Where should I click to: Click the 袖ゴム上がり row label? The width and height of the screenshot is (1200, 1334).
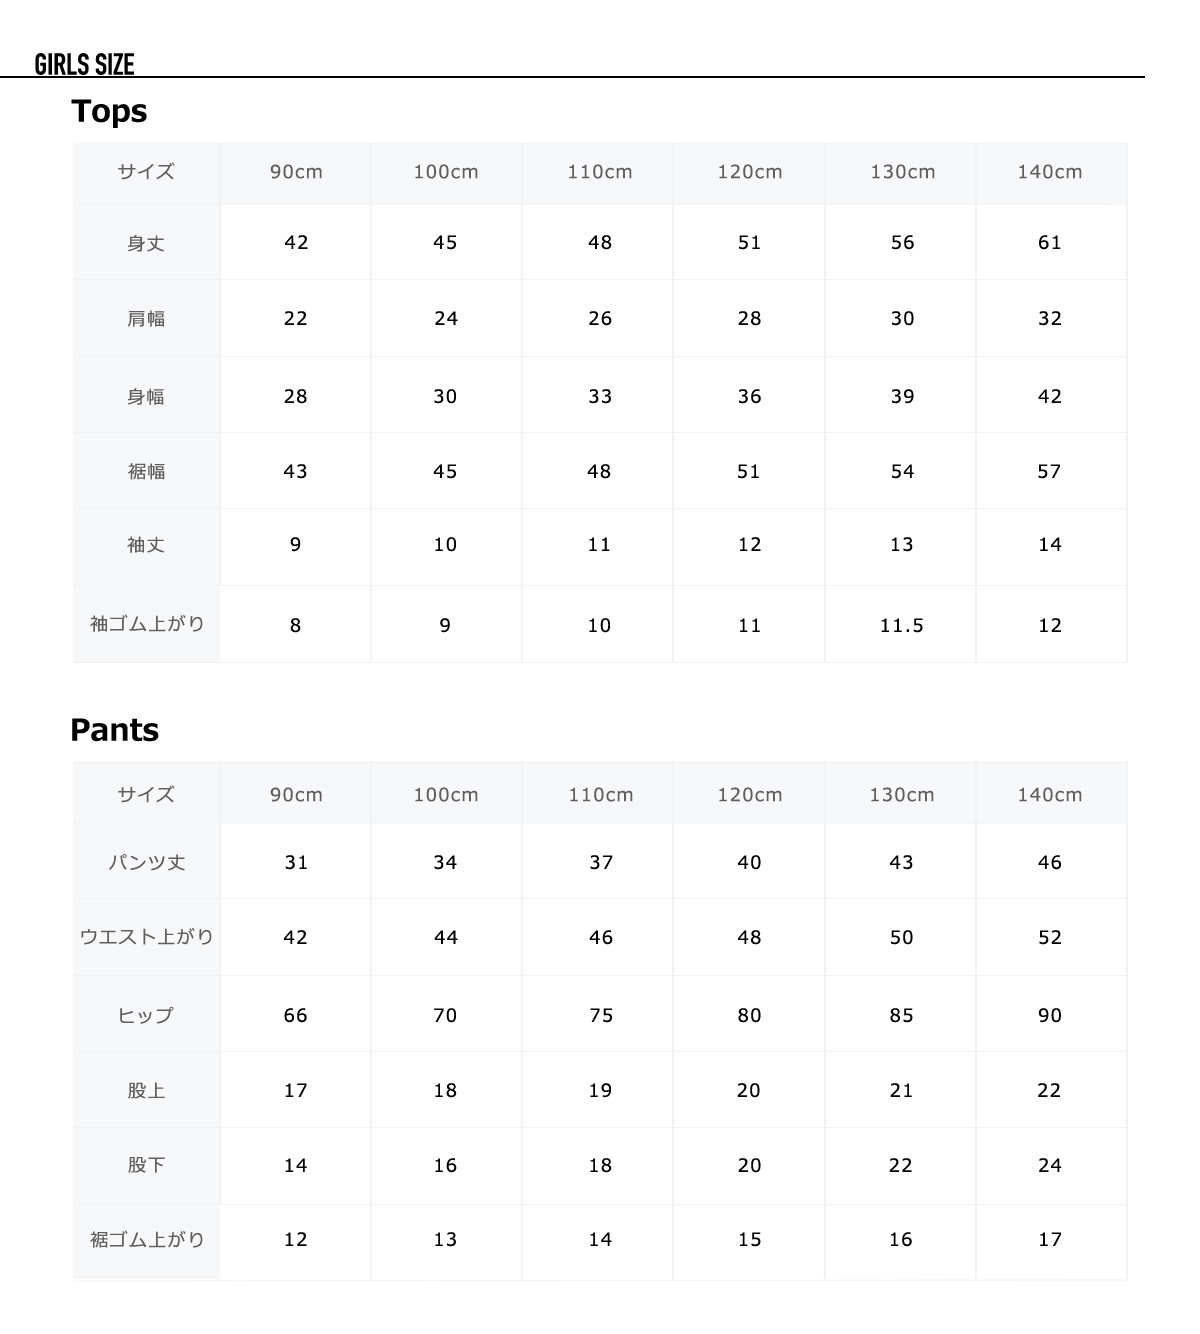tap(147, 624)
